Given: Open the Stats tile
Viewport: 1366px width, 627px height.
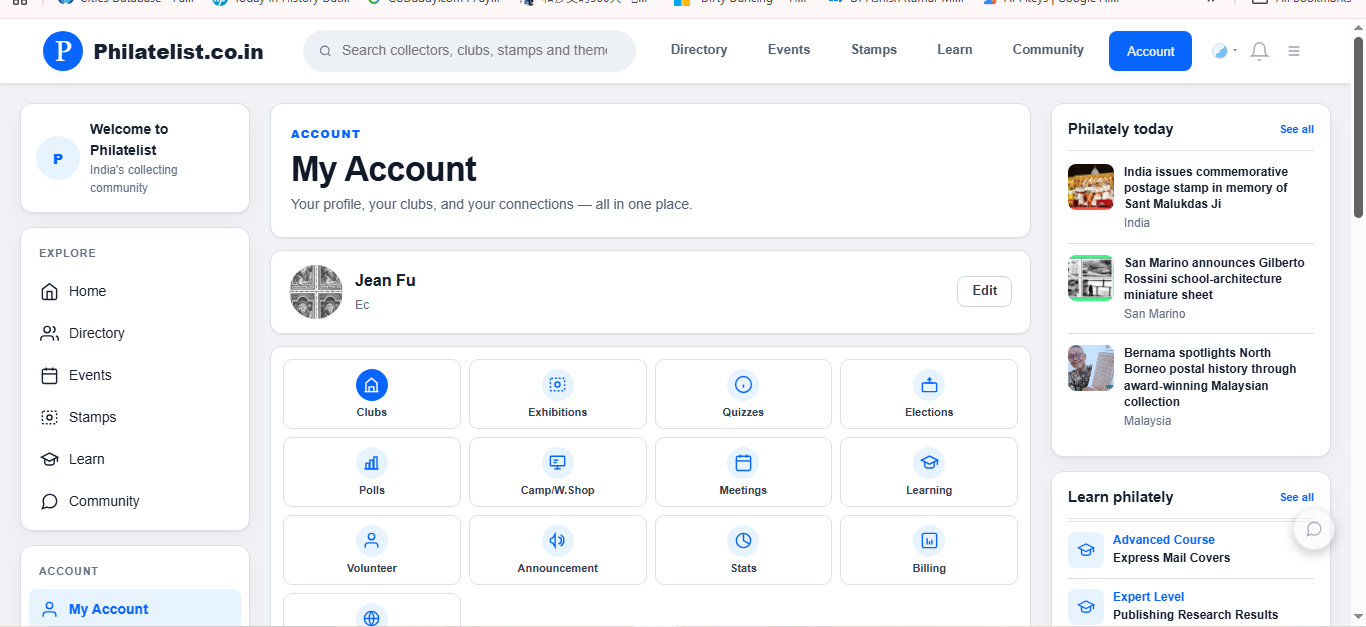Looking at the screenshot, I should tap(743, 550).
